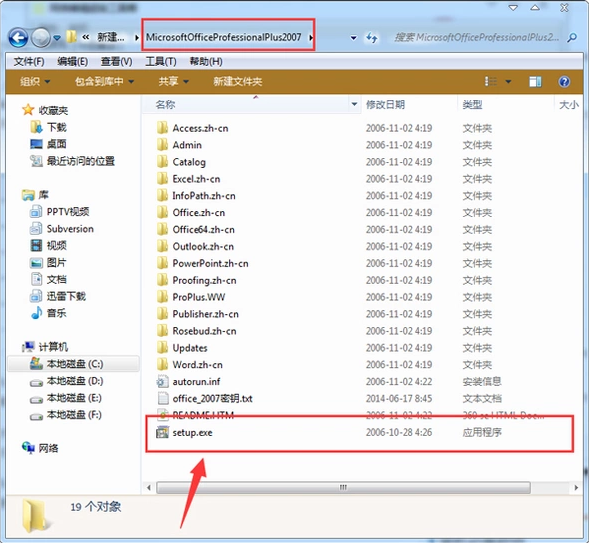
Task: Click the horizontal scrollbar right arrow
Action: (576, 488)
